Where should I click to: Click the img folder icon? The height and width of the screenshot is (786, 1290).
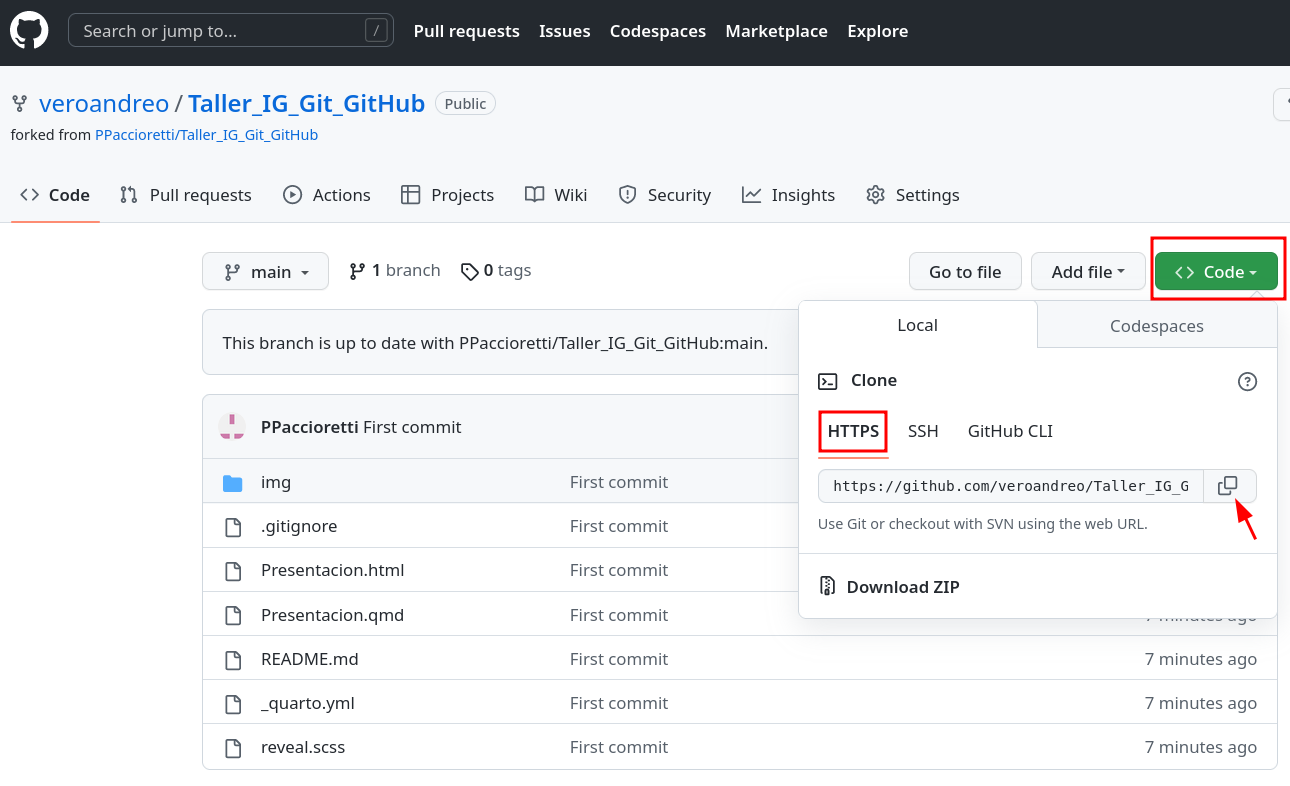233,483
